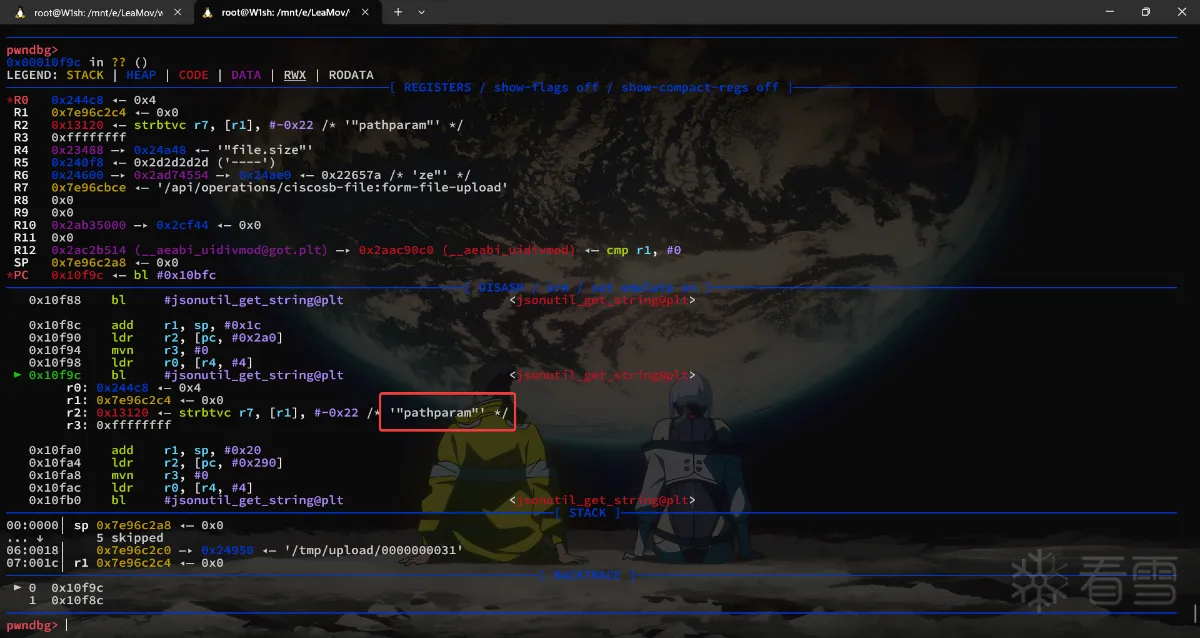Click the *R0 register row in REGISTERS
Screen dimensions: 1200x638
81,100
